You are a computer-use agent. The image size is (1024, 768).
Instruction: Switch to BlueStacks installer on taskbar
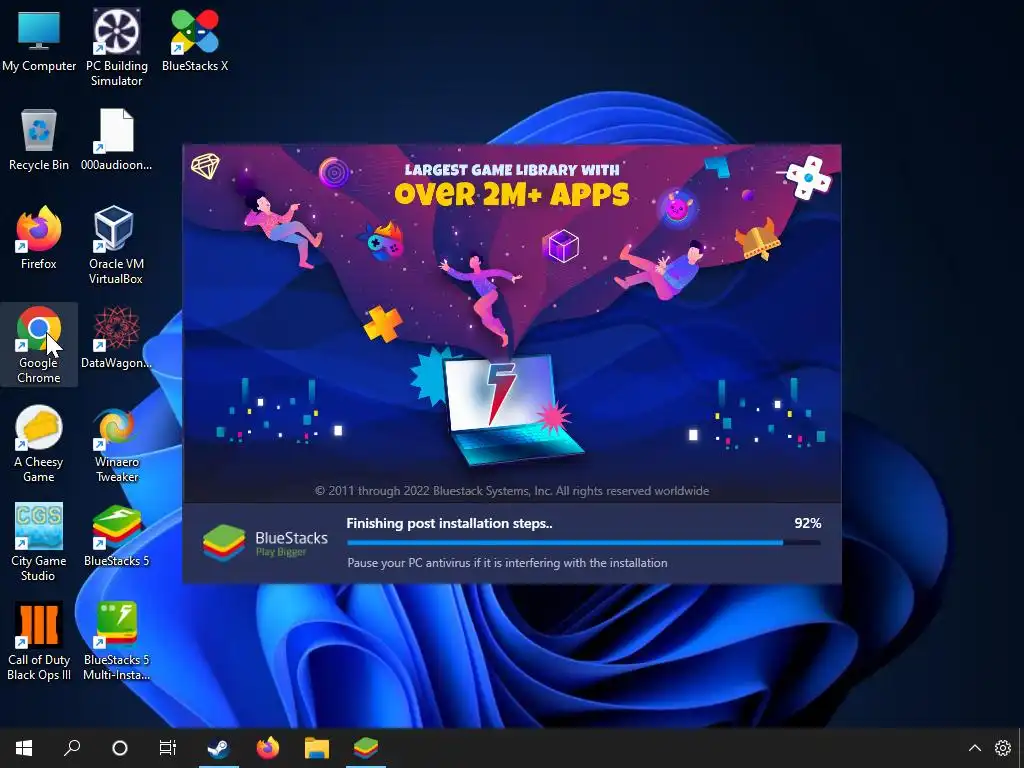[366, 748]
